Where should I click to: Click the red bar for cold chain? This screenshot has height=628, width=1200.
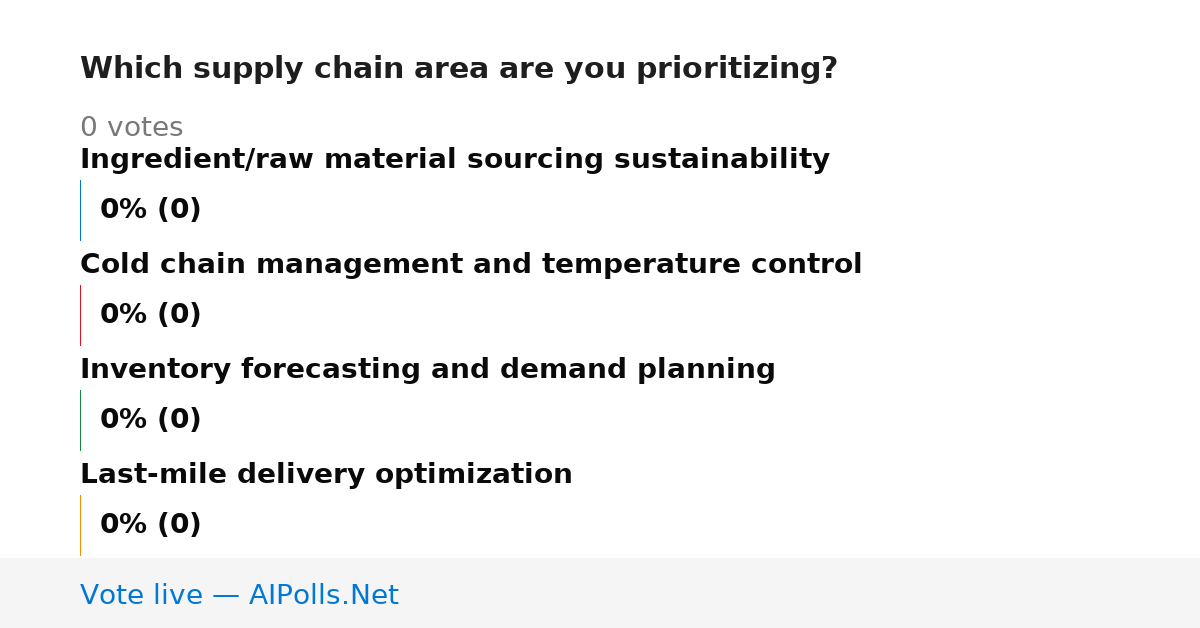(80, 315)
